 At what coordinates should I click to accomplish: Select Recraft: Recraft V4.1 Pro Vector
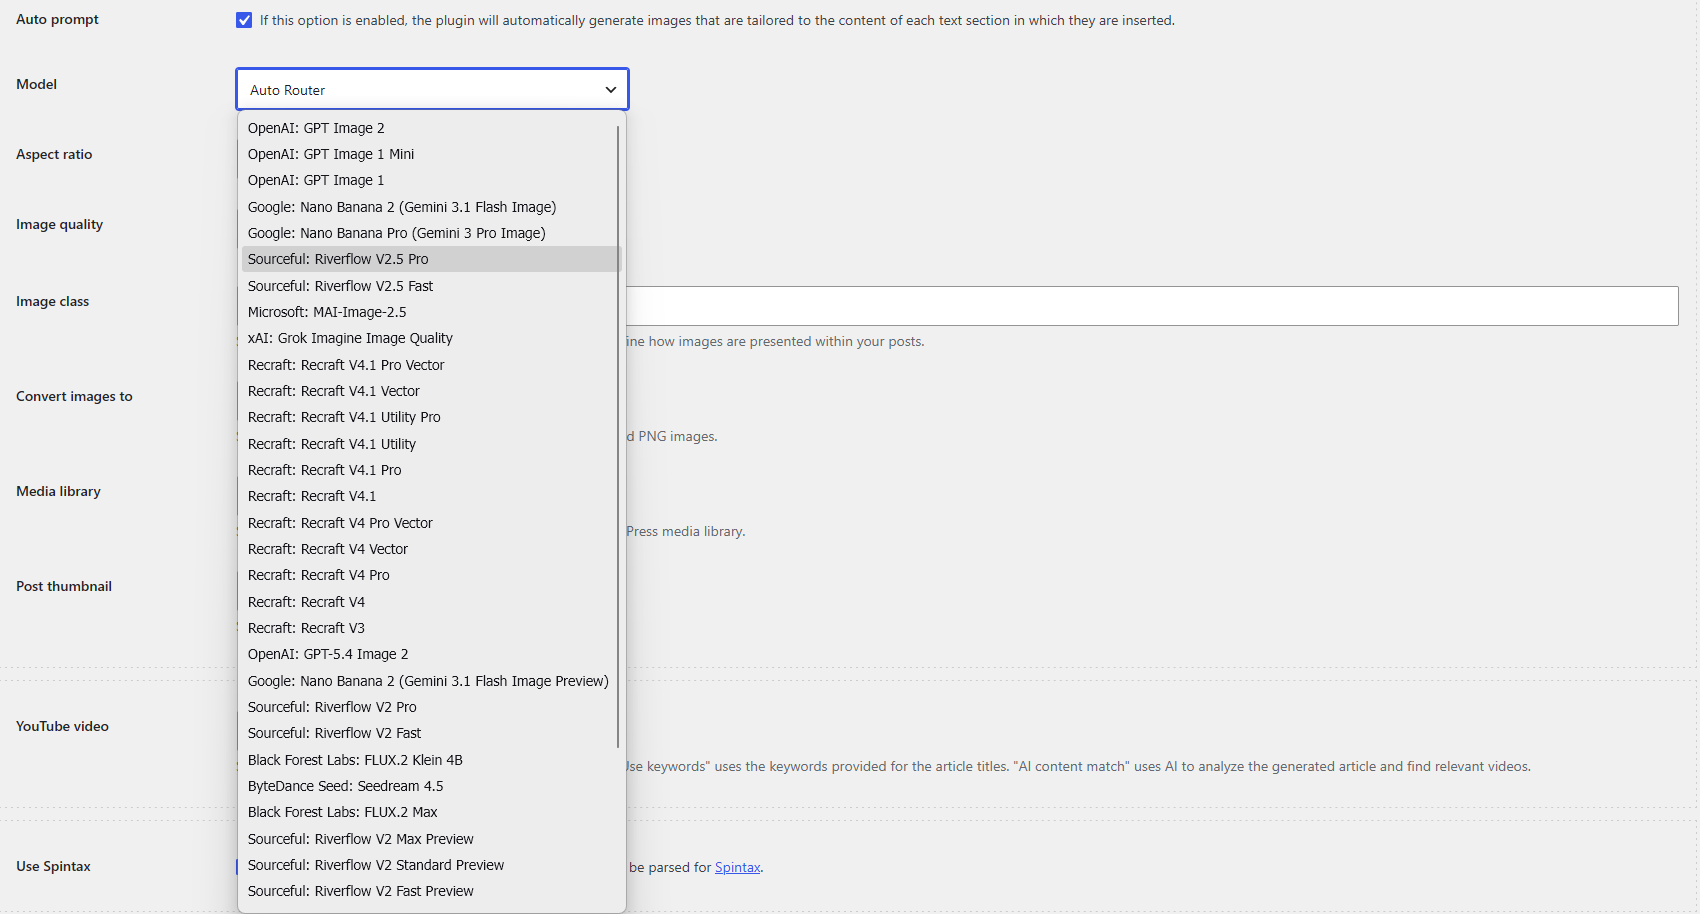coord(430,365)
